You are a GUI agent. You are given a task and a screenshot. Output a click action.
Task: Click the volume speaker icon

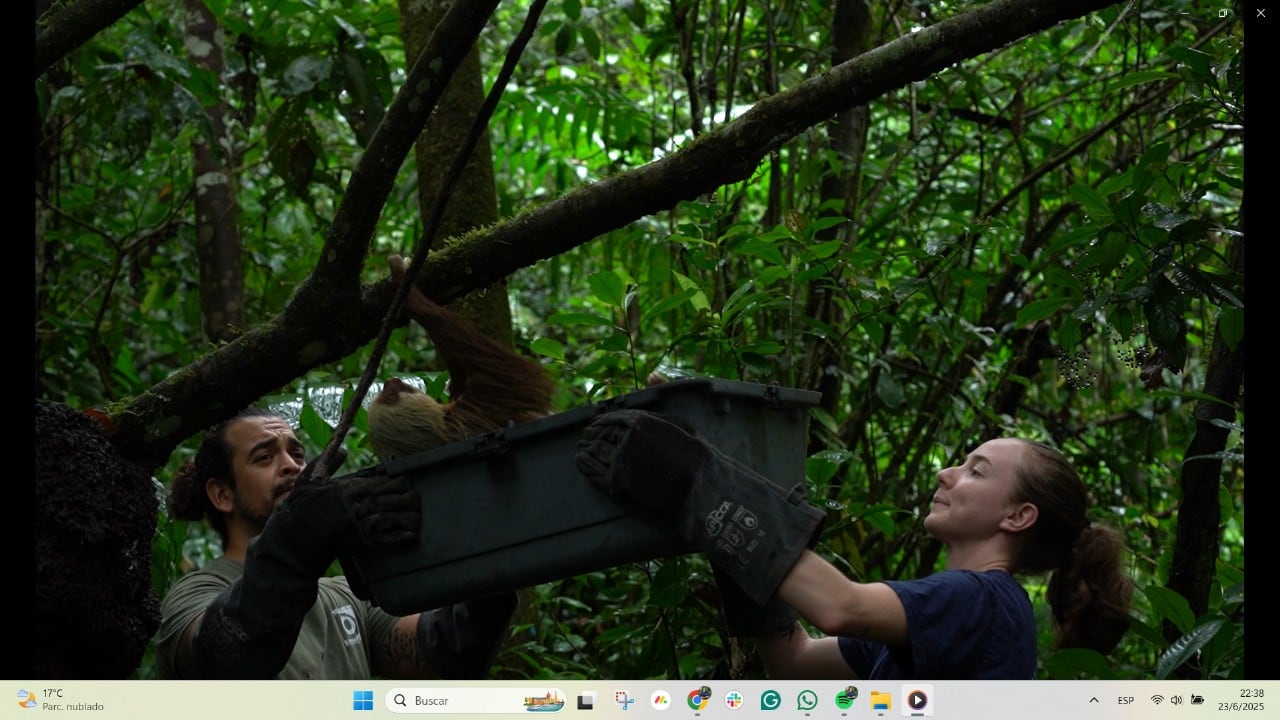[1176, 700]
